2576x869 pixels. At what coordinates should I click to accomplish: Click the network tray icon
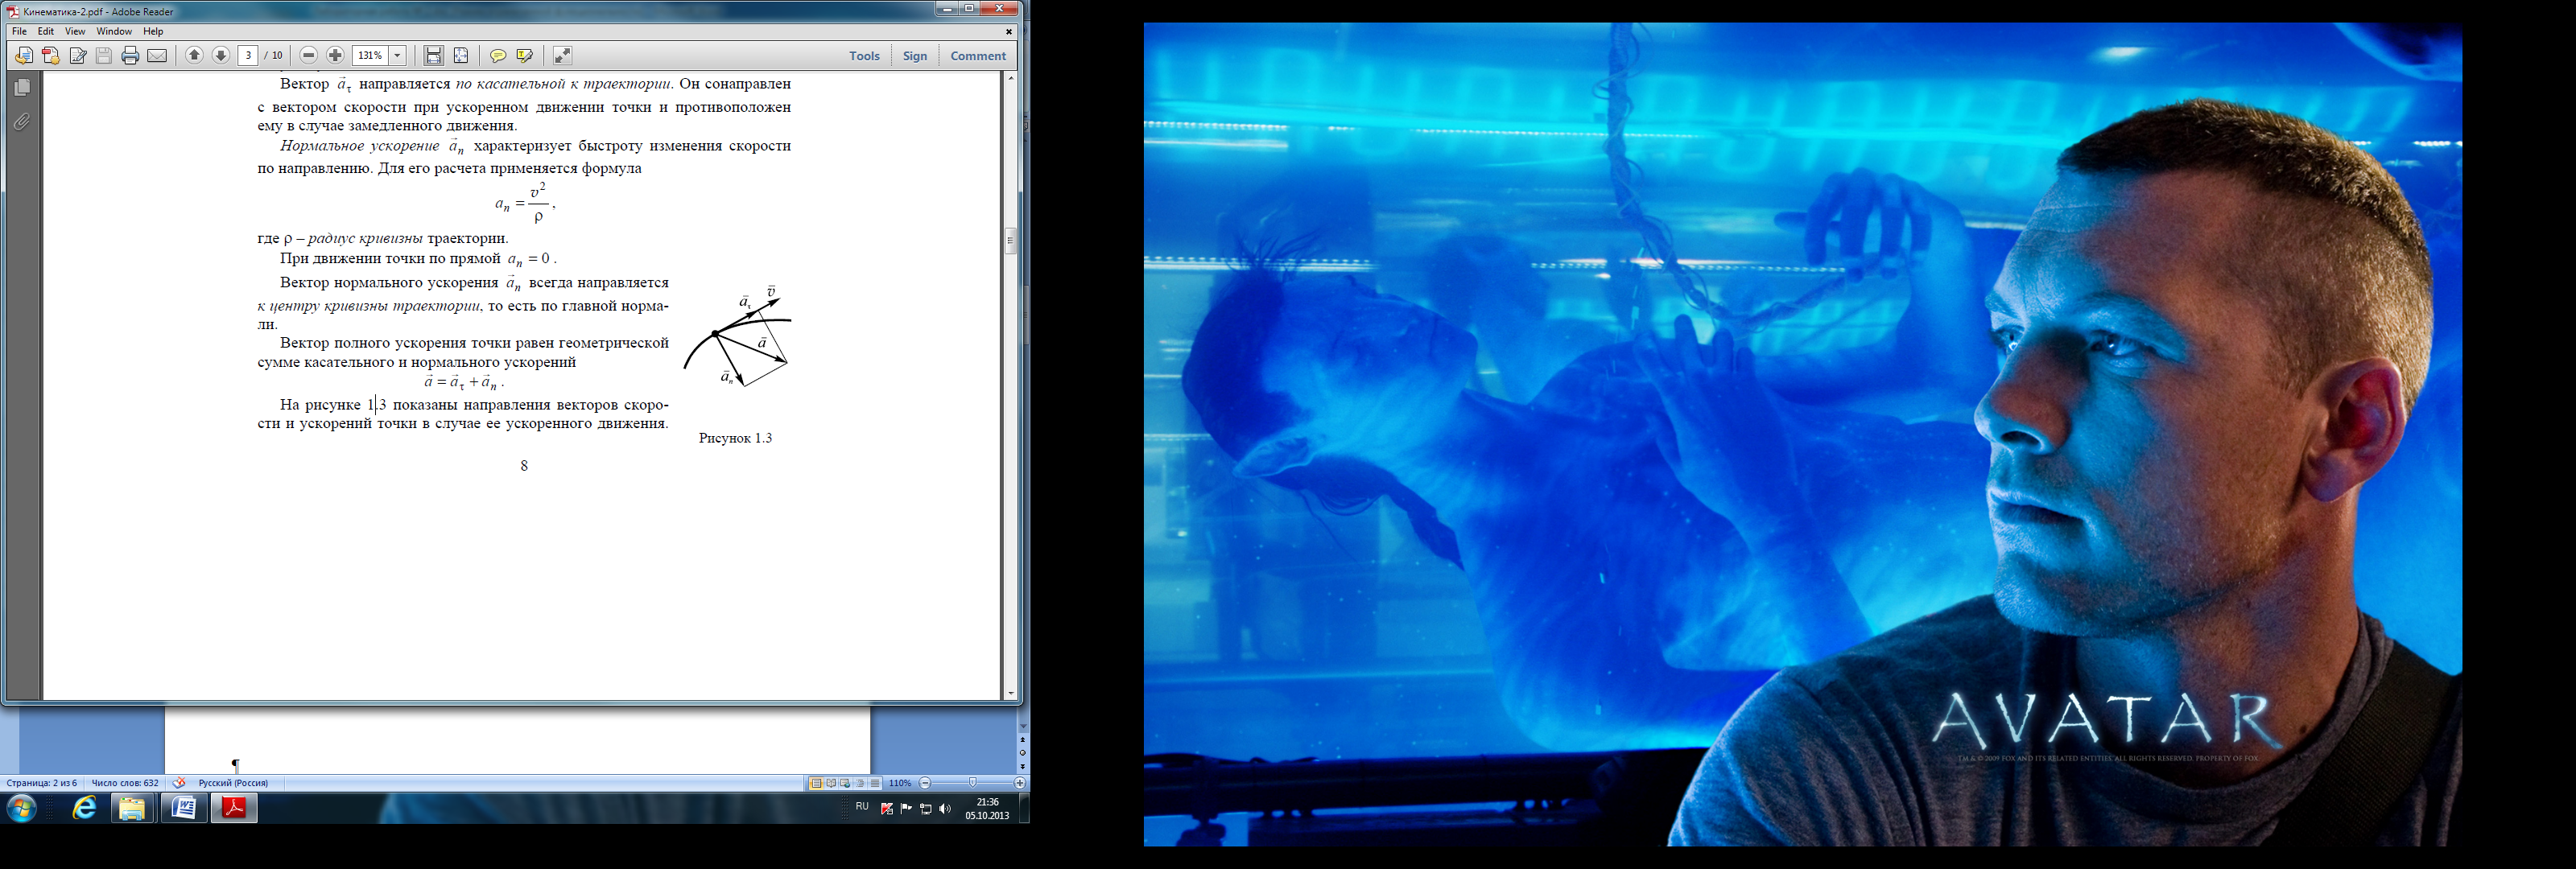tap(926, 809)
